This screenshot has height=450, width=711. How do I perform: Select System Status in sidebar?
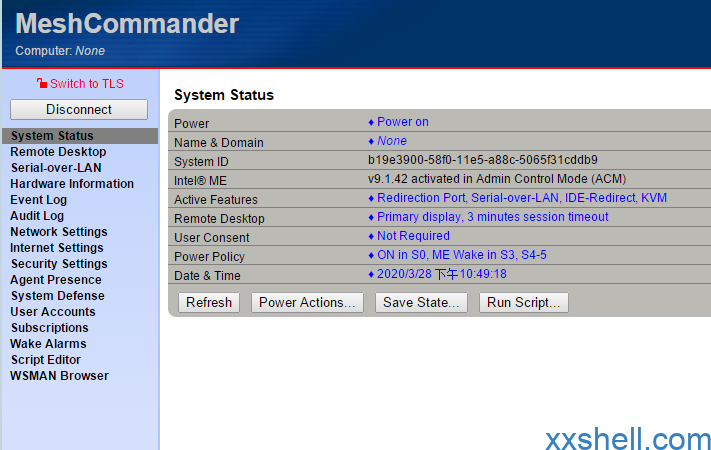(80, 136)
